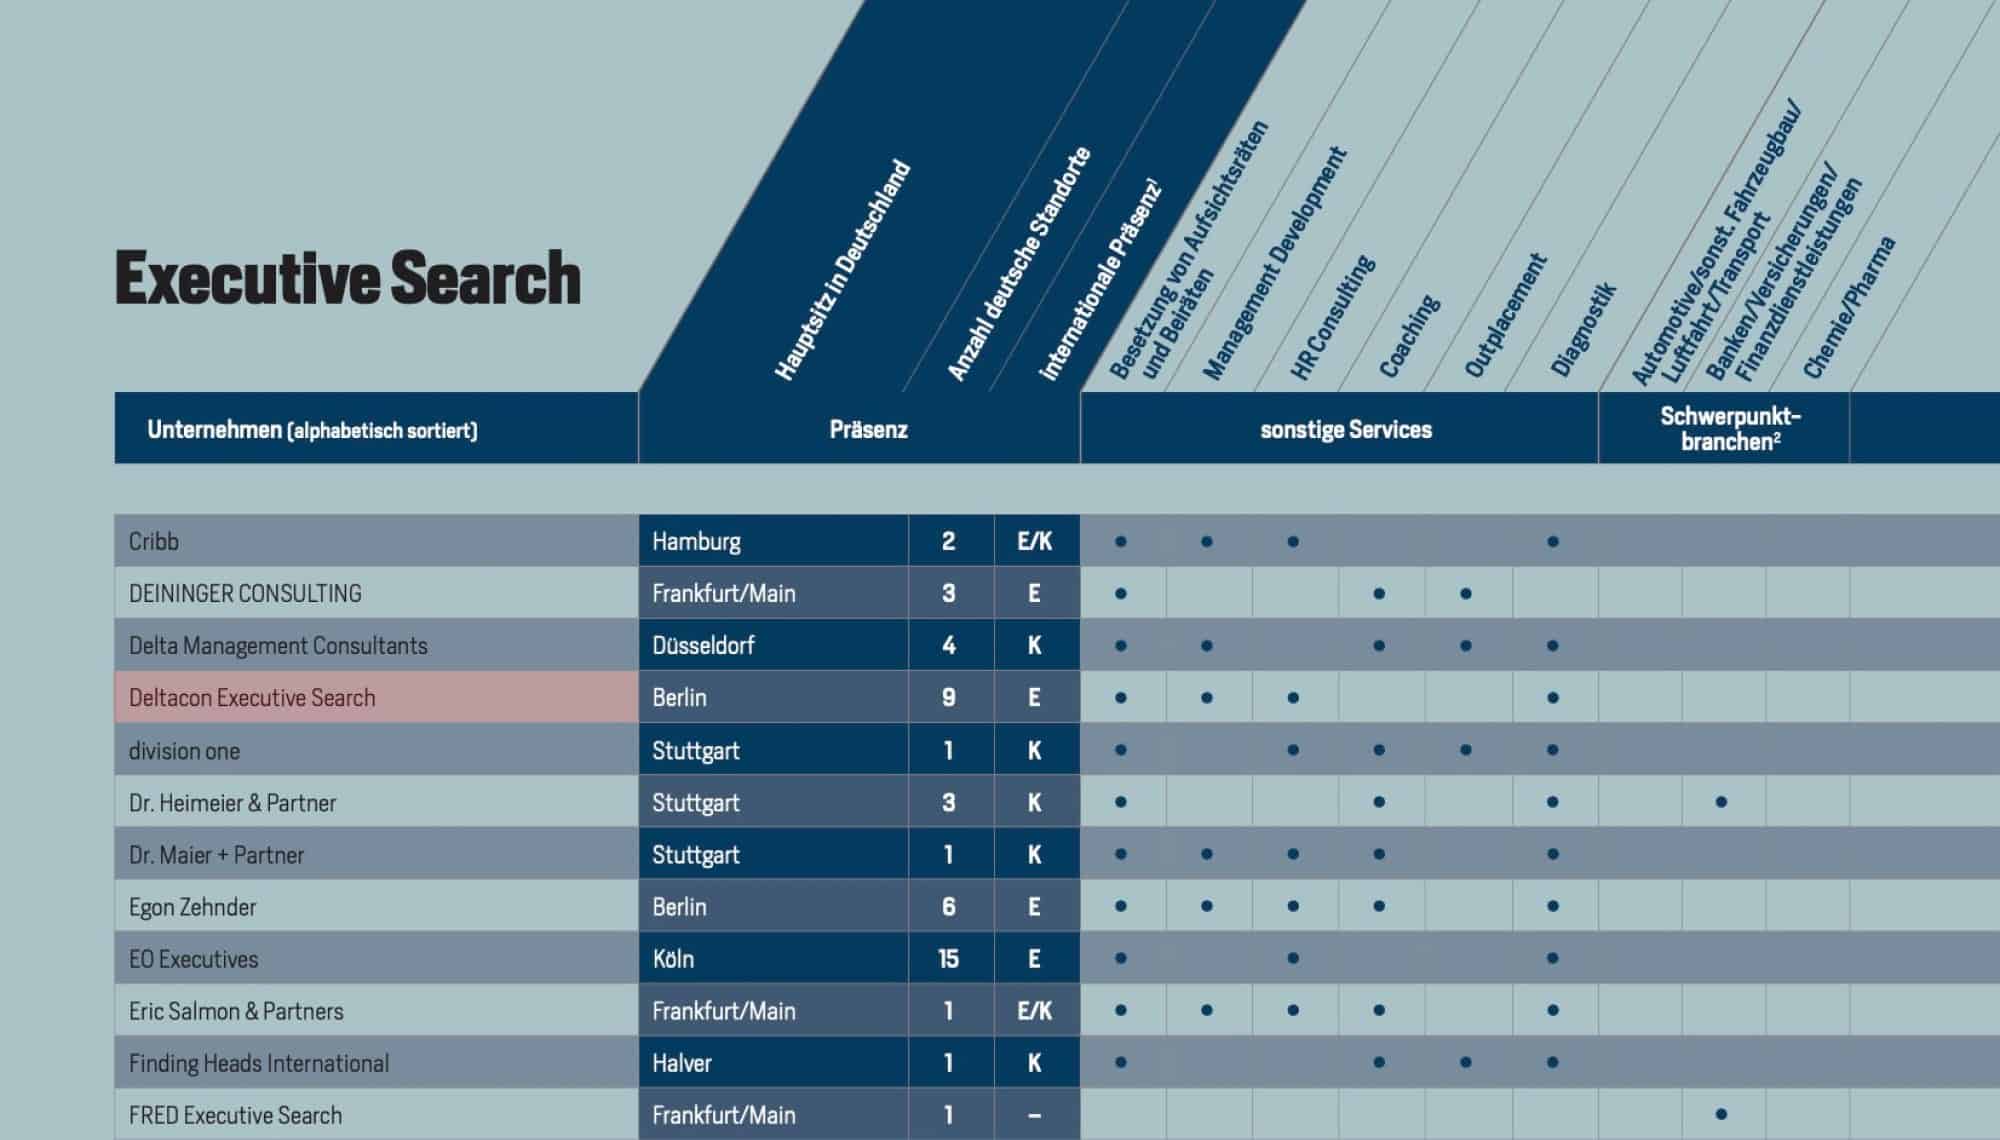Click the E/K cell in Cribb row
Image resolution: width=2000 pixels, height=1140 pixels.
1034,542
